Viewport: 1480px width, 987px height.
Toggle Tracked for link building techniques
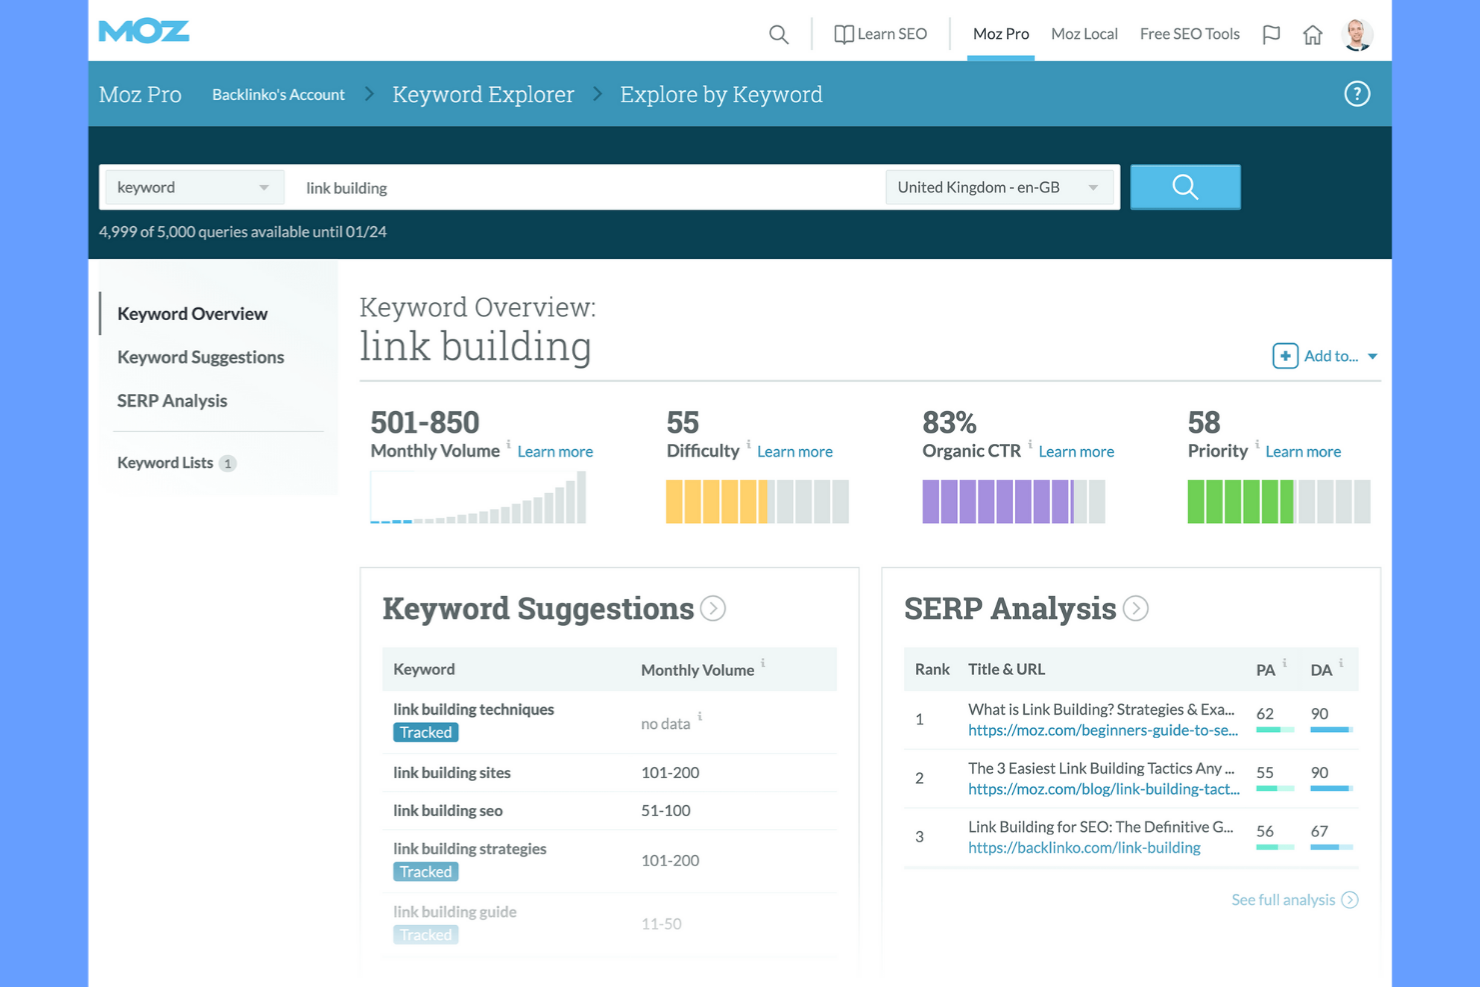click(425, 732)
